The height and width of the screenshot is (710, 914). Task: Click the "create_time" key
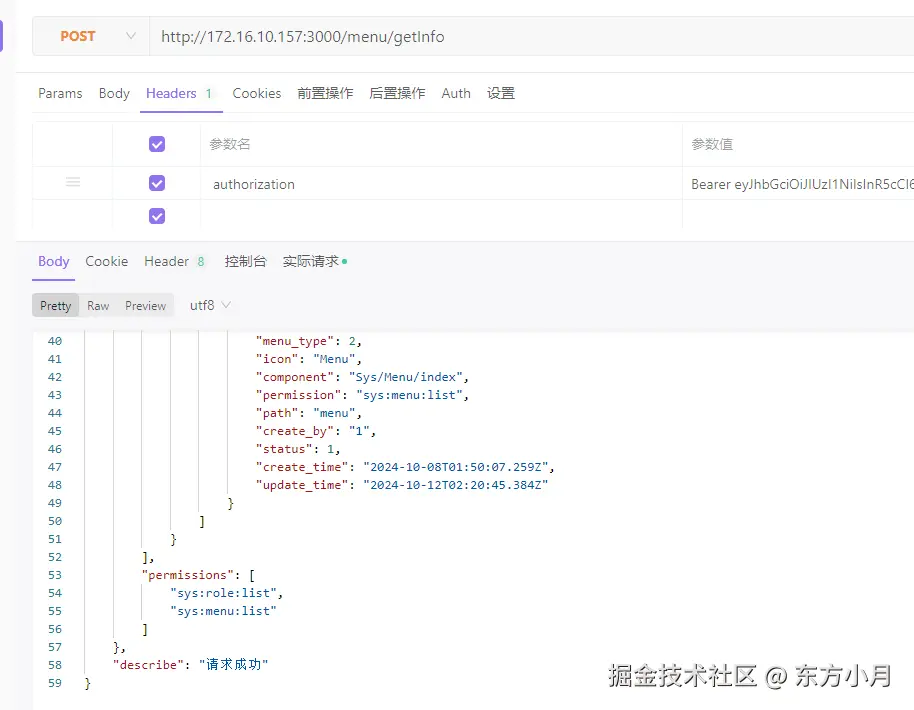click(302, 467)
